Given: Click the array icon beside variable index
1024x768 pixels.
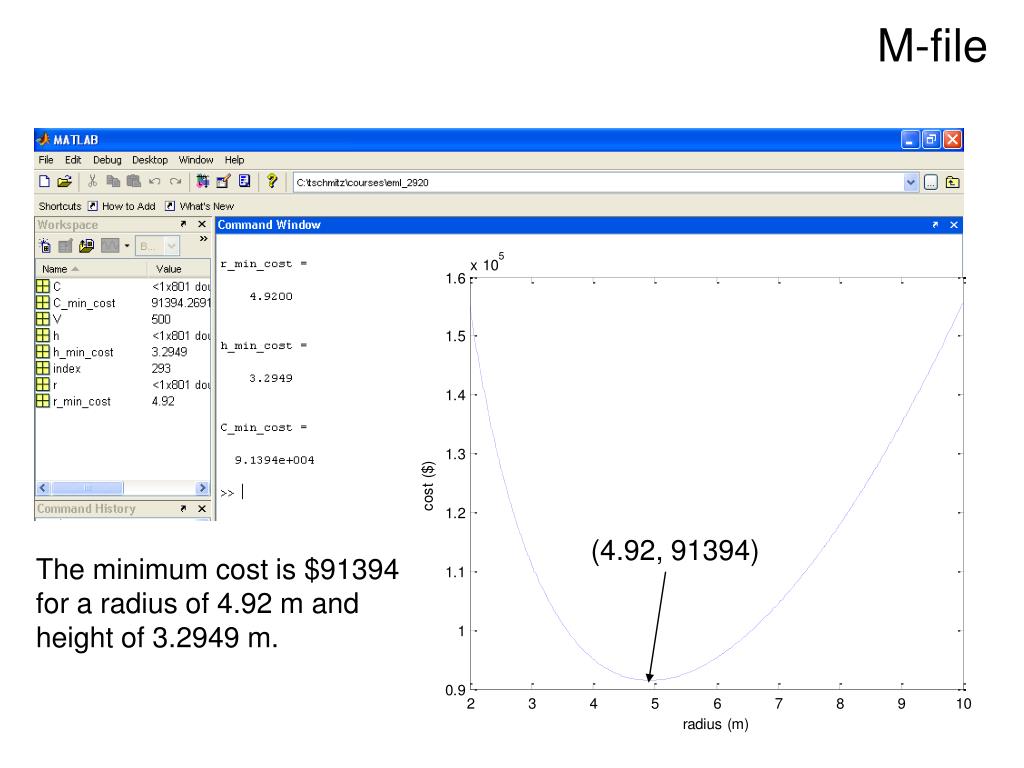Looking at the screenshot, I should [42, 368].
